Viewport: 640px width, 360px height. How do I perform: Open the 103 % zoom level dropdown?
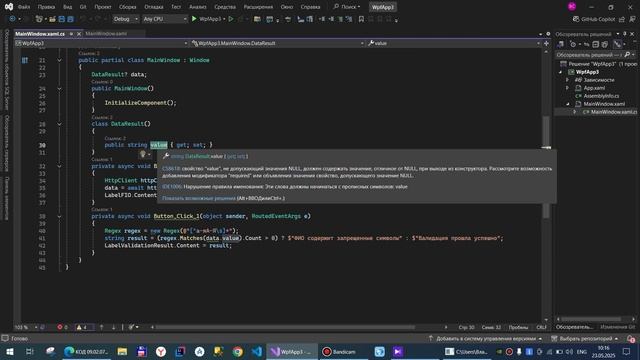click(26, 327)
